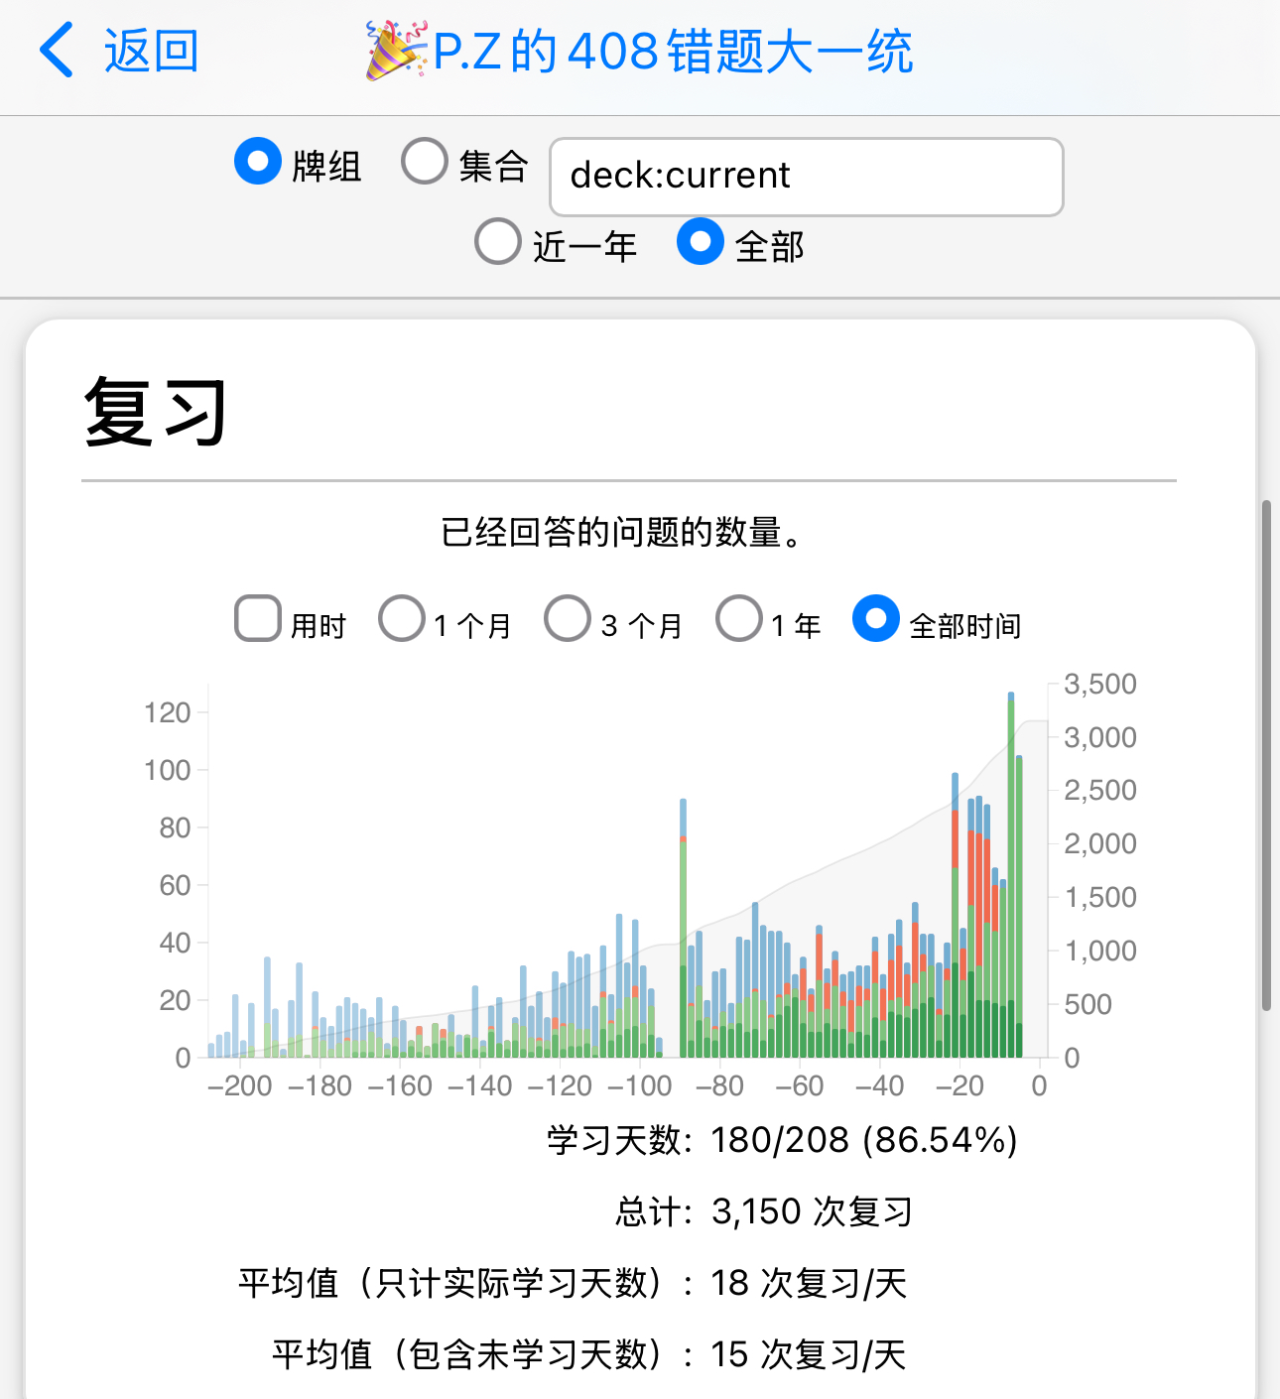Click the tall bar near day -90
1280x1399 pixels.
[683, 930]
